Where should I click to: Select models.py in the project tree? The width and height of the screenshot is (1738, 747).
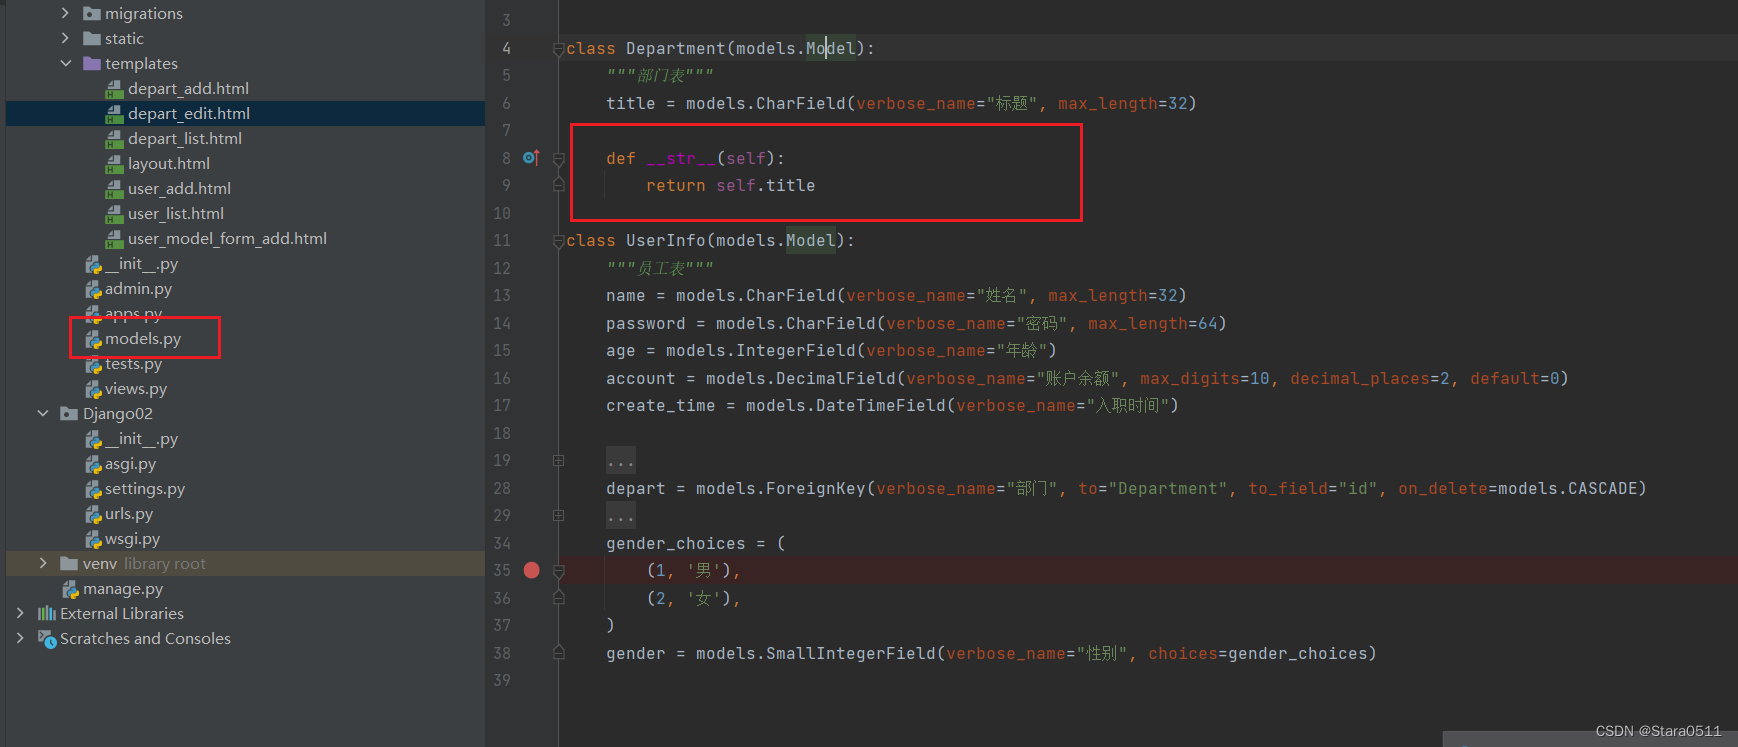(x=143, y=339)
